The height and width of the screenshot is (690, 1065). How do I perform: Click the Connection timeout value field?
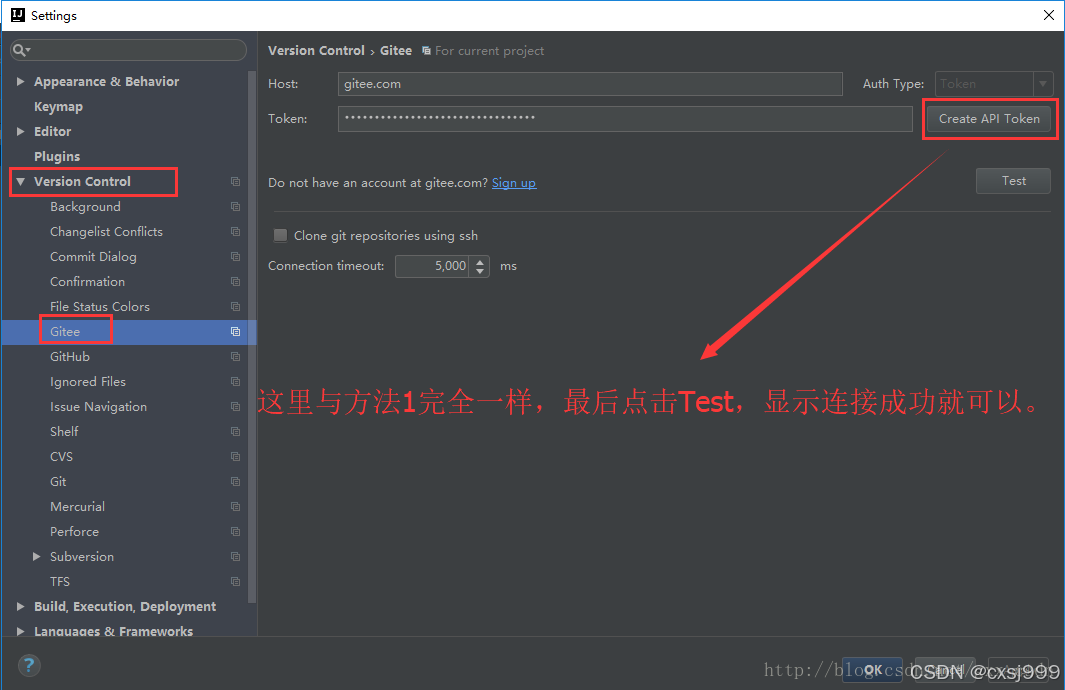pos(433,266)
